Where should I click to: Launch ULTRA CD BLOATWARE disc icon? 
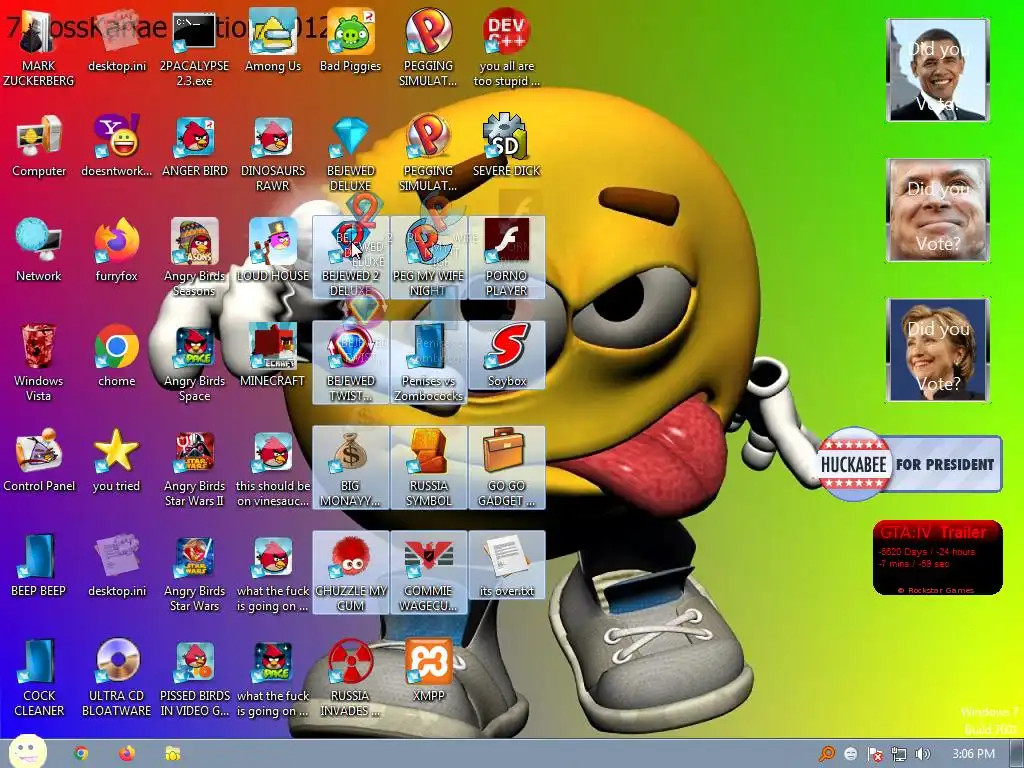[x=116, y=679]
